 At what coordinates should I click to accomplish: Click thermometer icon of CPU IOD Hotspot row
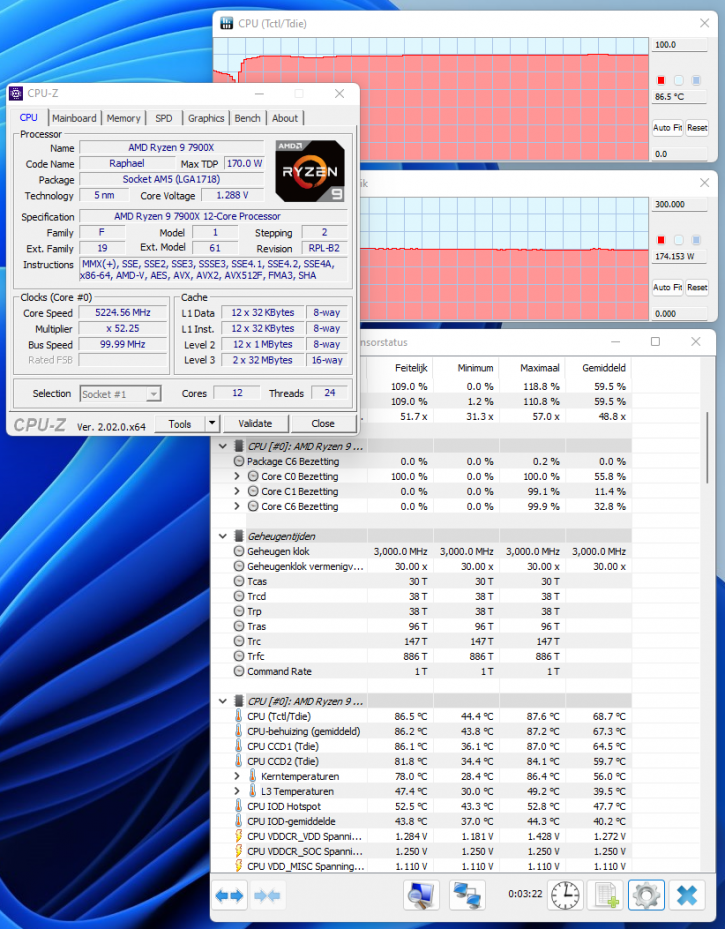239,806
